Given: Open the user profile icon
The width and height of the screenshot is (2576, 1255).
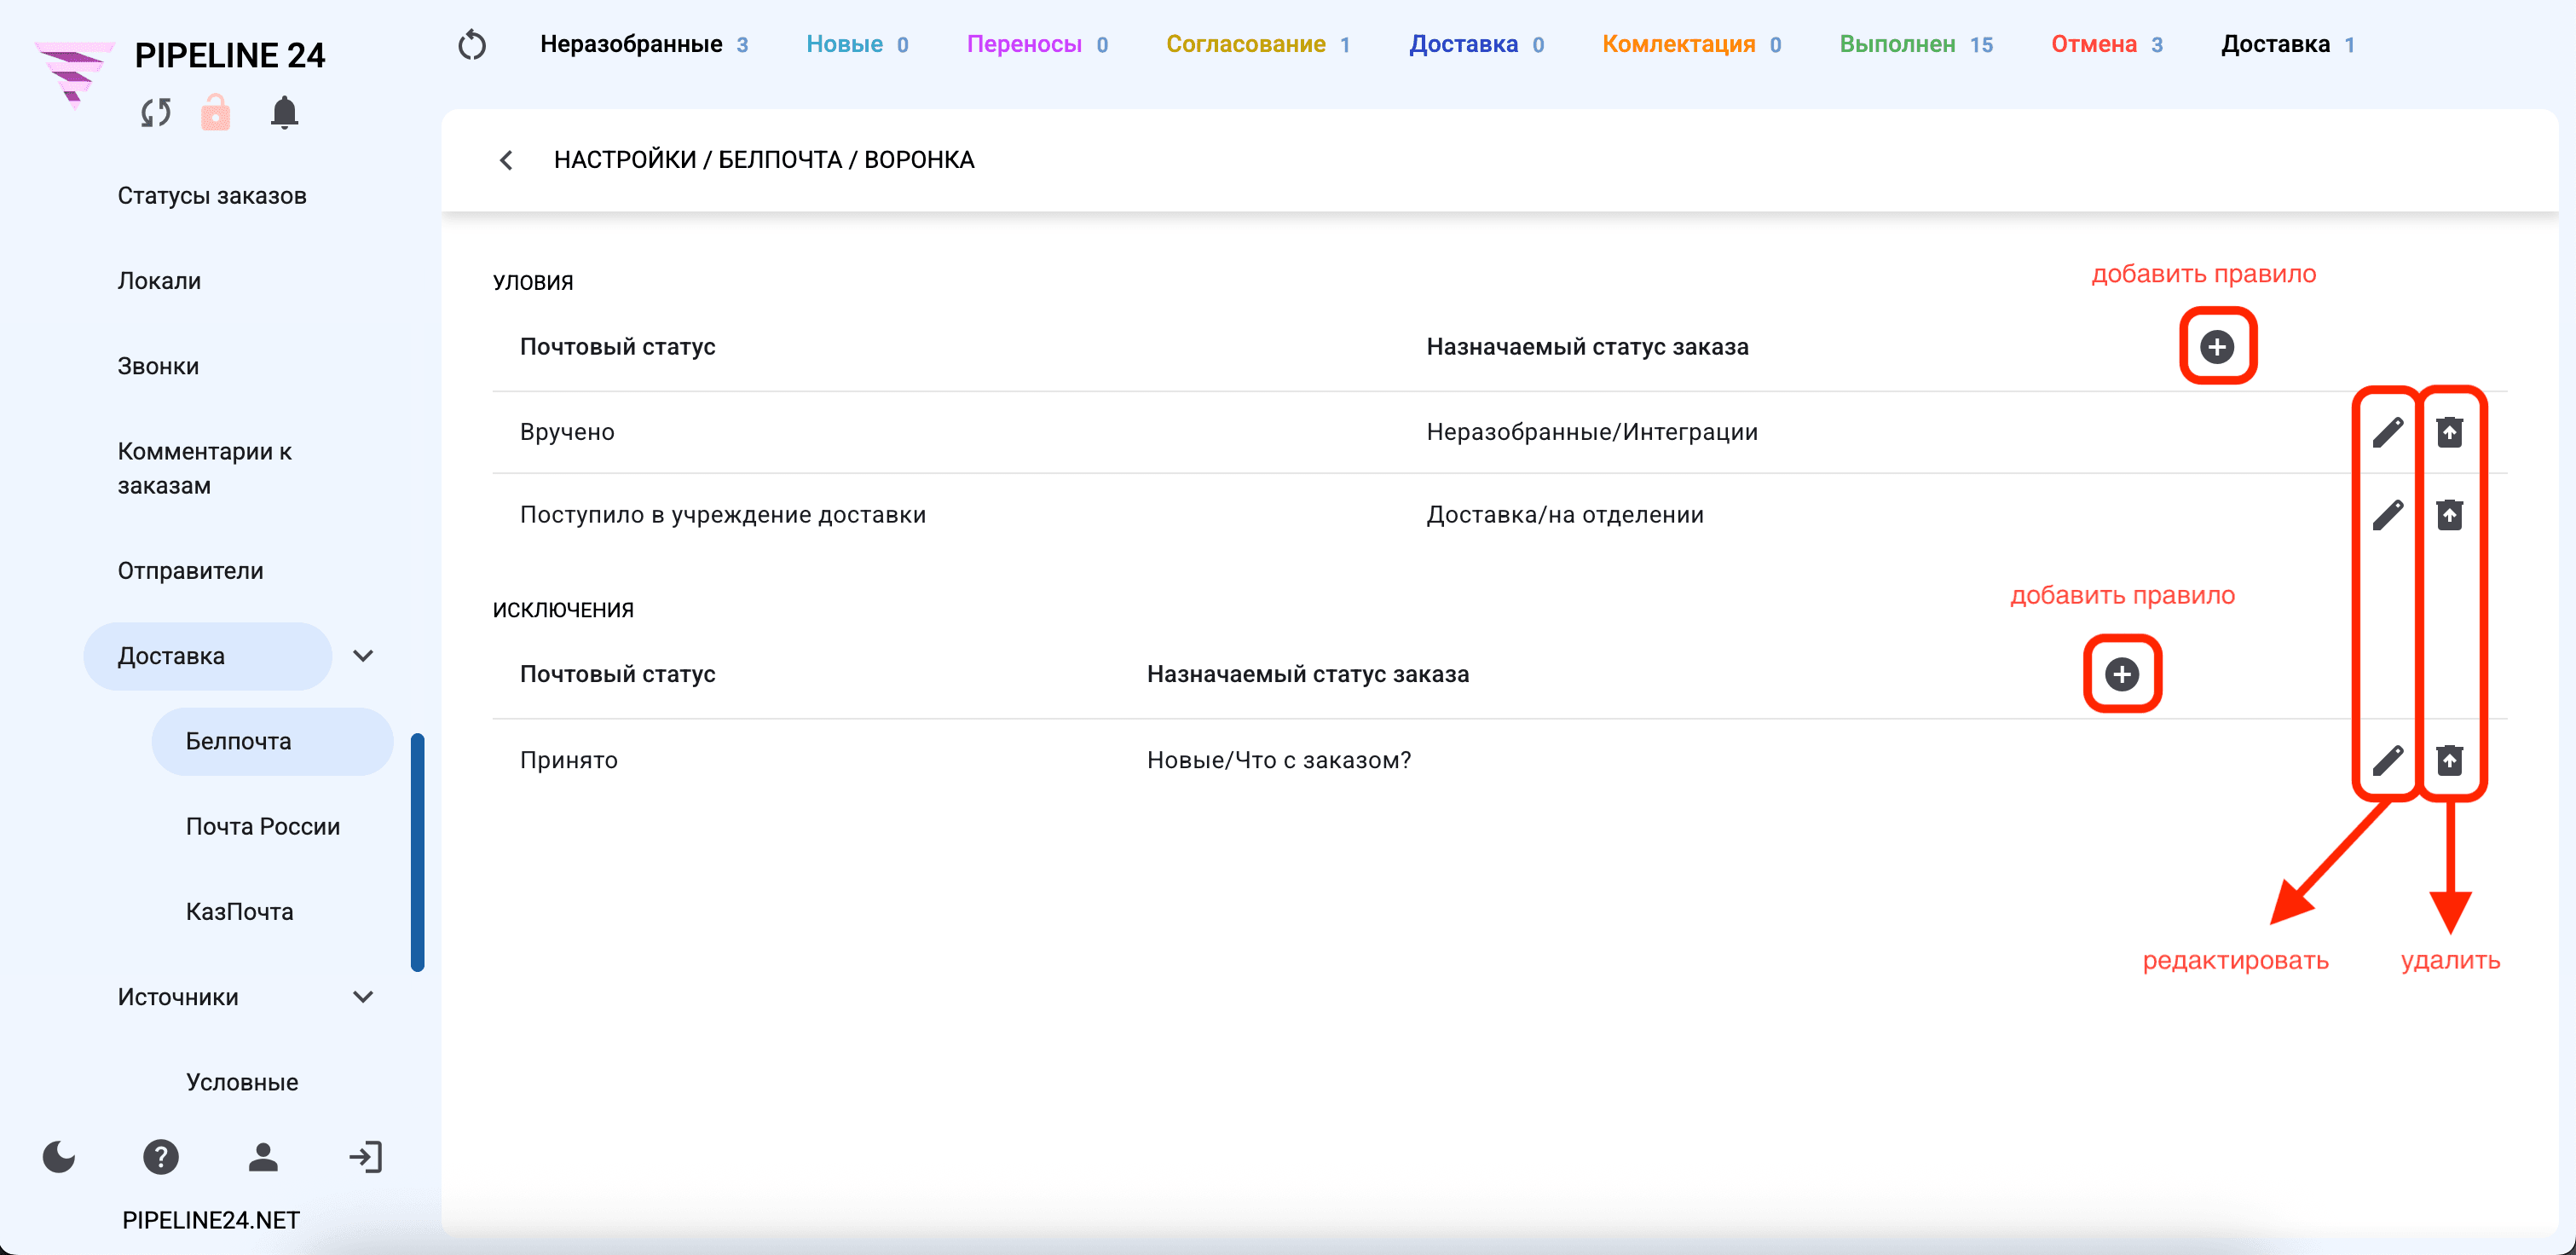Looking at the screenshot, I should [x=263, y=1157].
